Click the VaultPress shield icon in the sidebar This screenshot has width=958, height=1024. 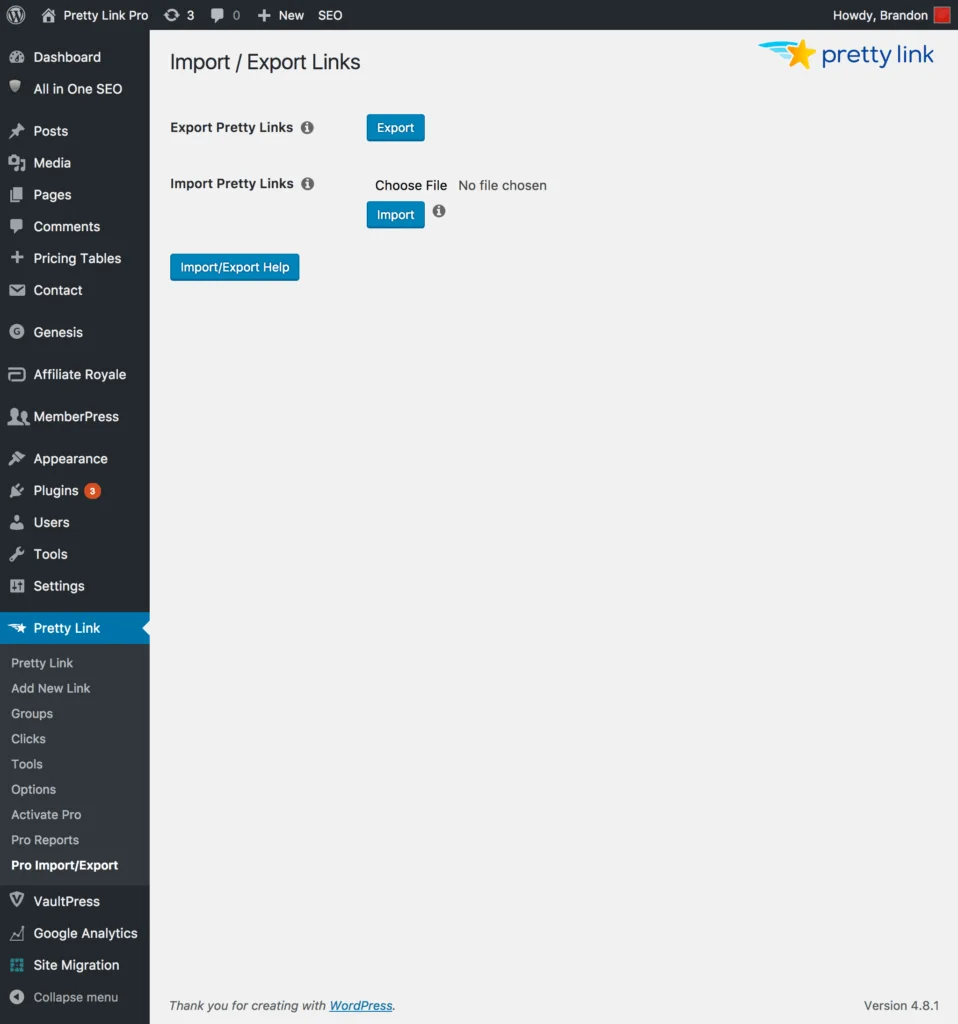tap(18, 900)
